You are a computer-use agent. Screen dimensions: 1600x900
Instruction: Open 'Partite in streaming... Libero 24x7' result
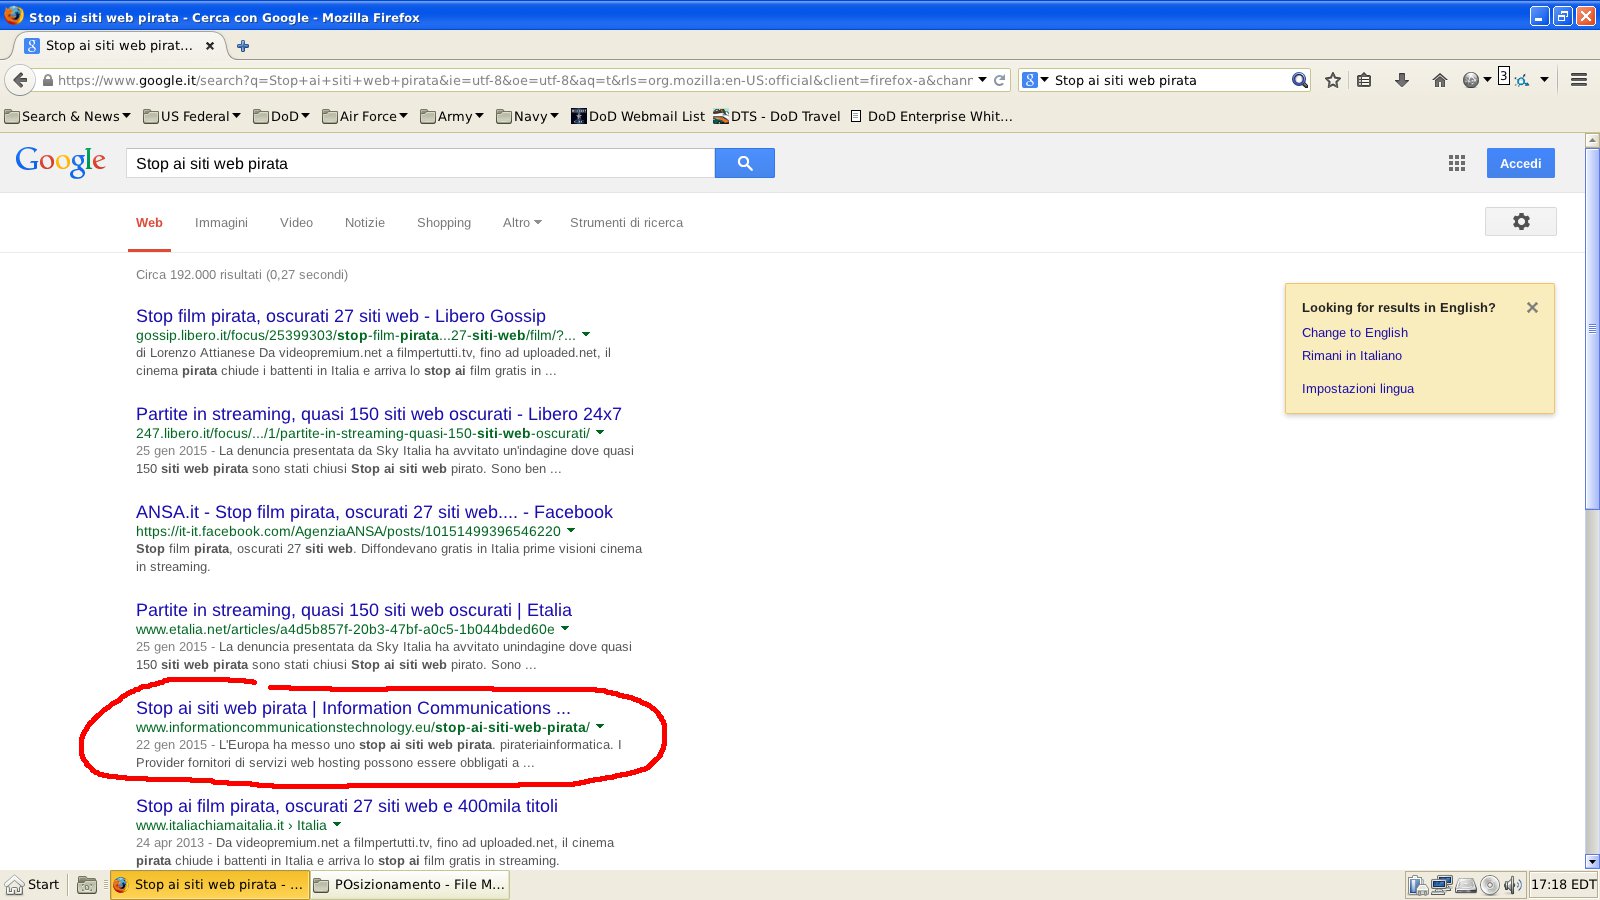tap(379, 414)
